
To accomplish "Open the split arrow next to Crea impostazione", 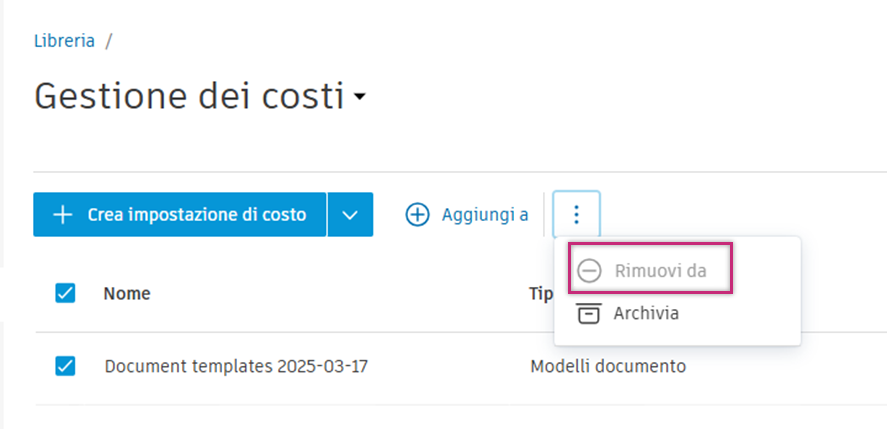I will [x=349, y=215].
